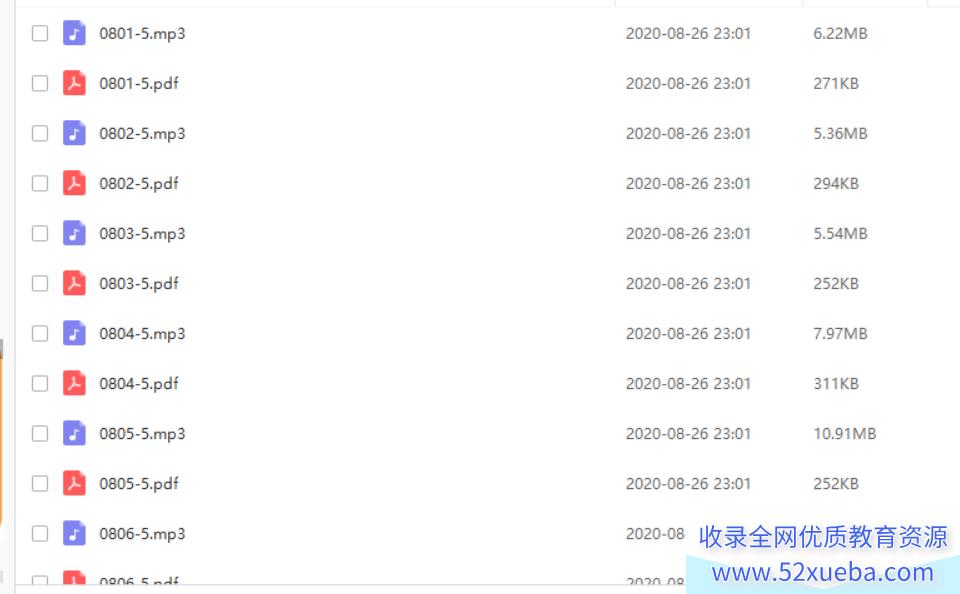Screen dimensions: 960x594
Task: Click the PDF icon for 0802-5.pdf
Action: [x=74, y=183]
